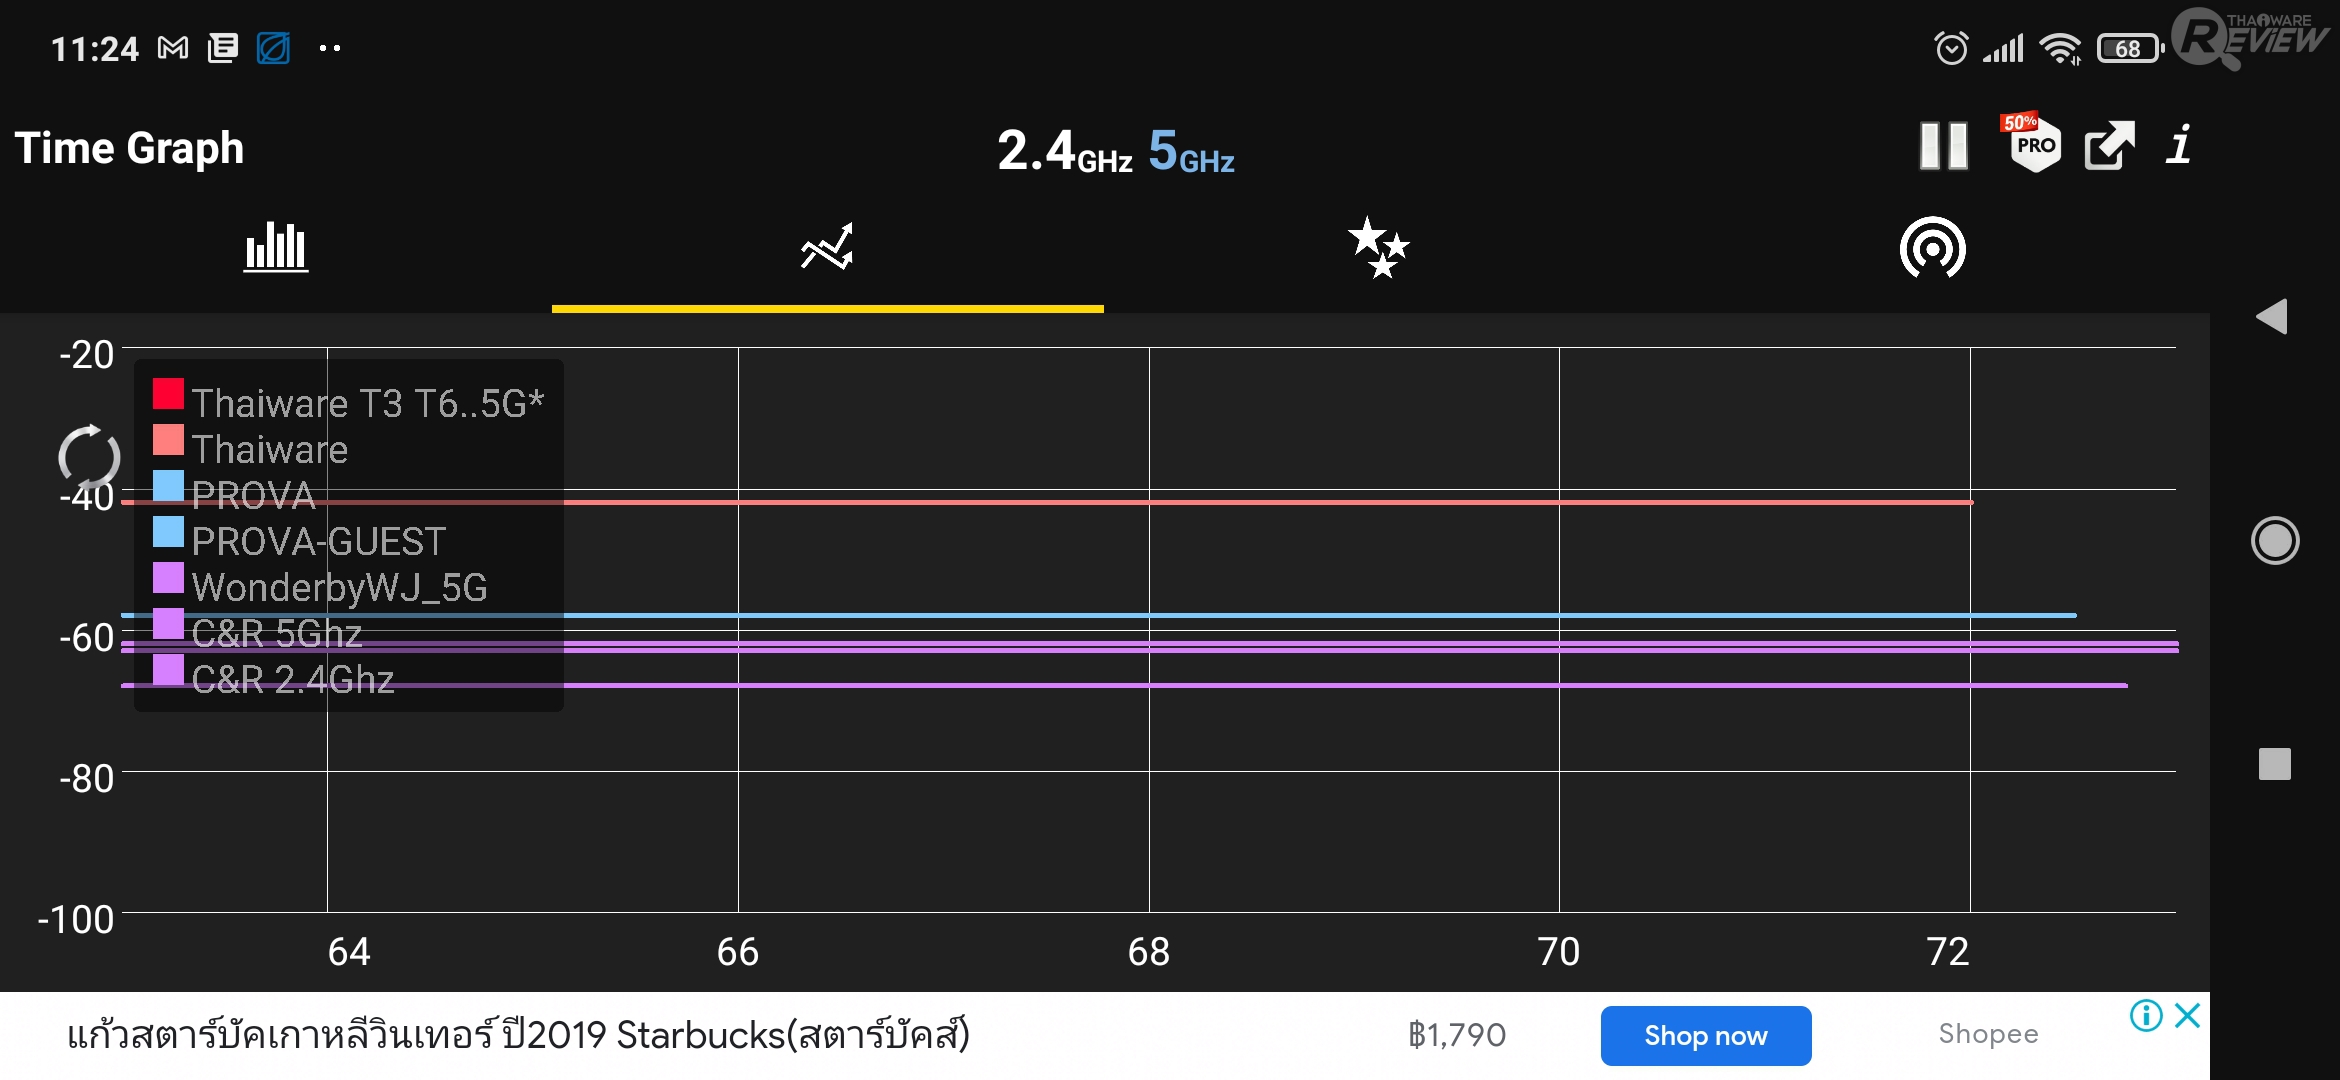Screen dimensions: 2340x1080
Task: Open the Starbucks ad headline link
Action: tap(518, 1035)
